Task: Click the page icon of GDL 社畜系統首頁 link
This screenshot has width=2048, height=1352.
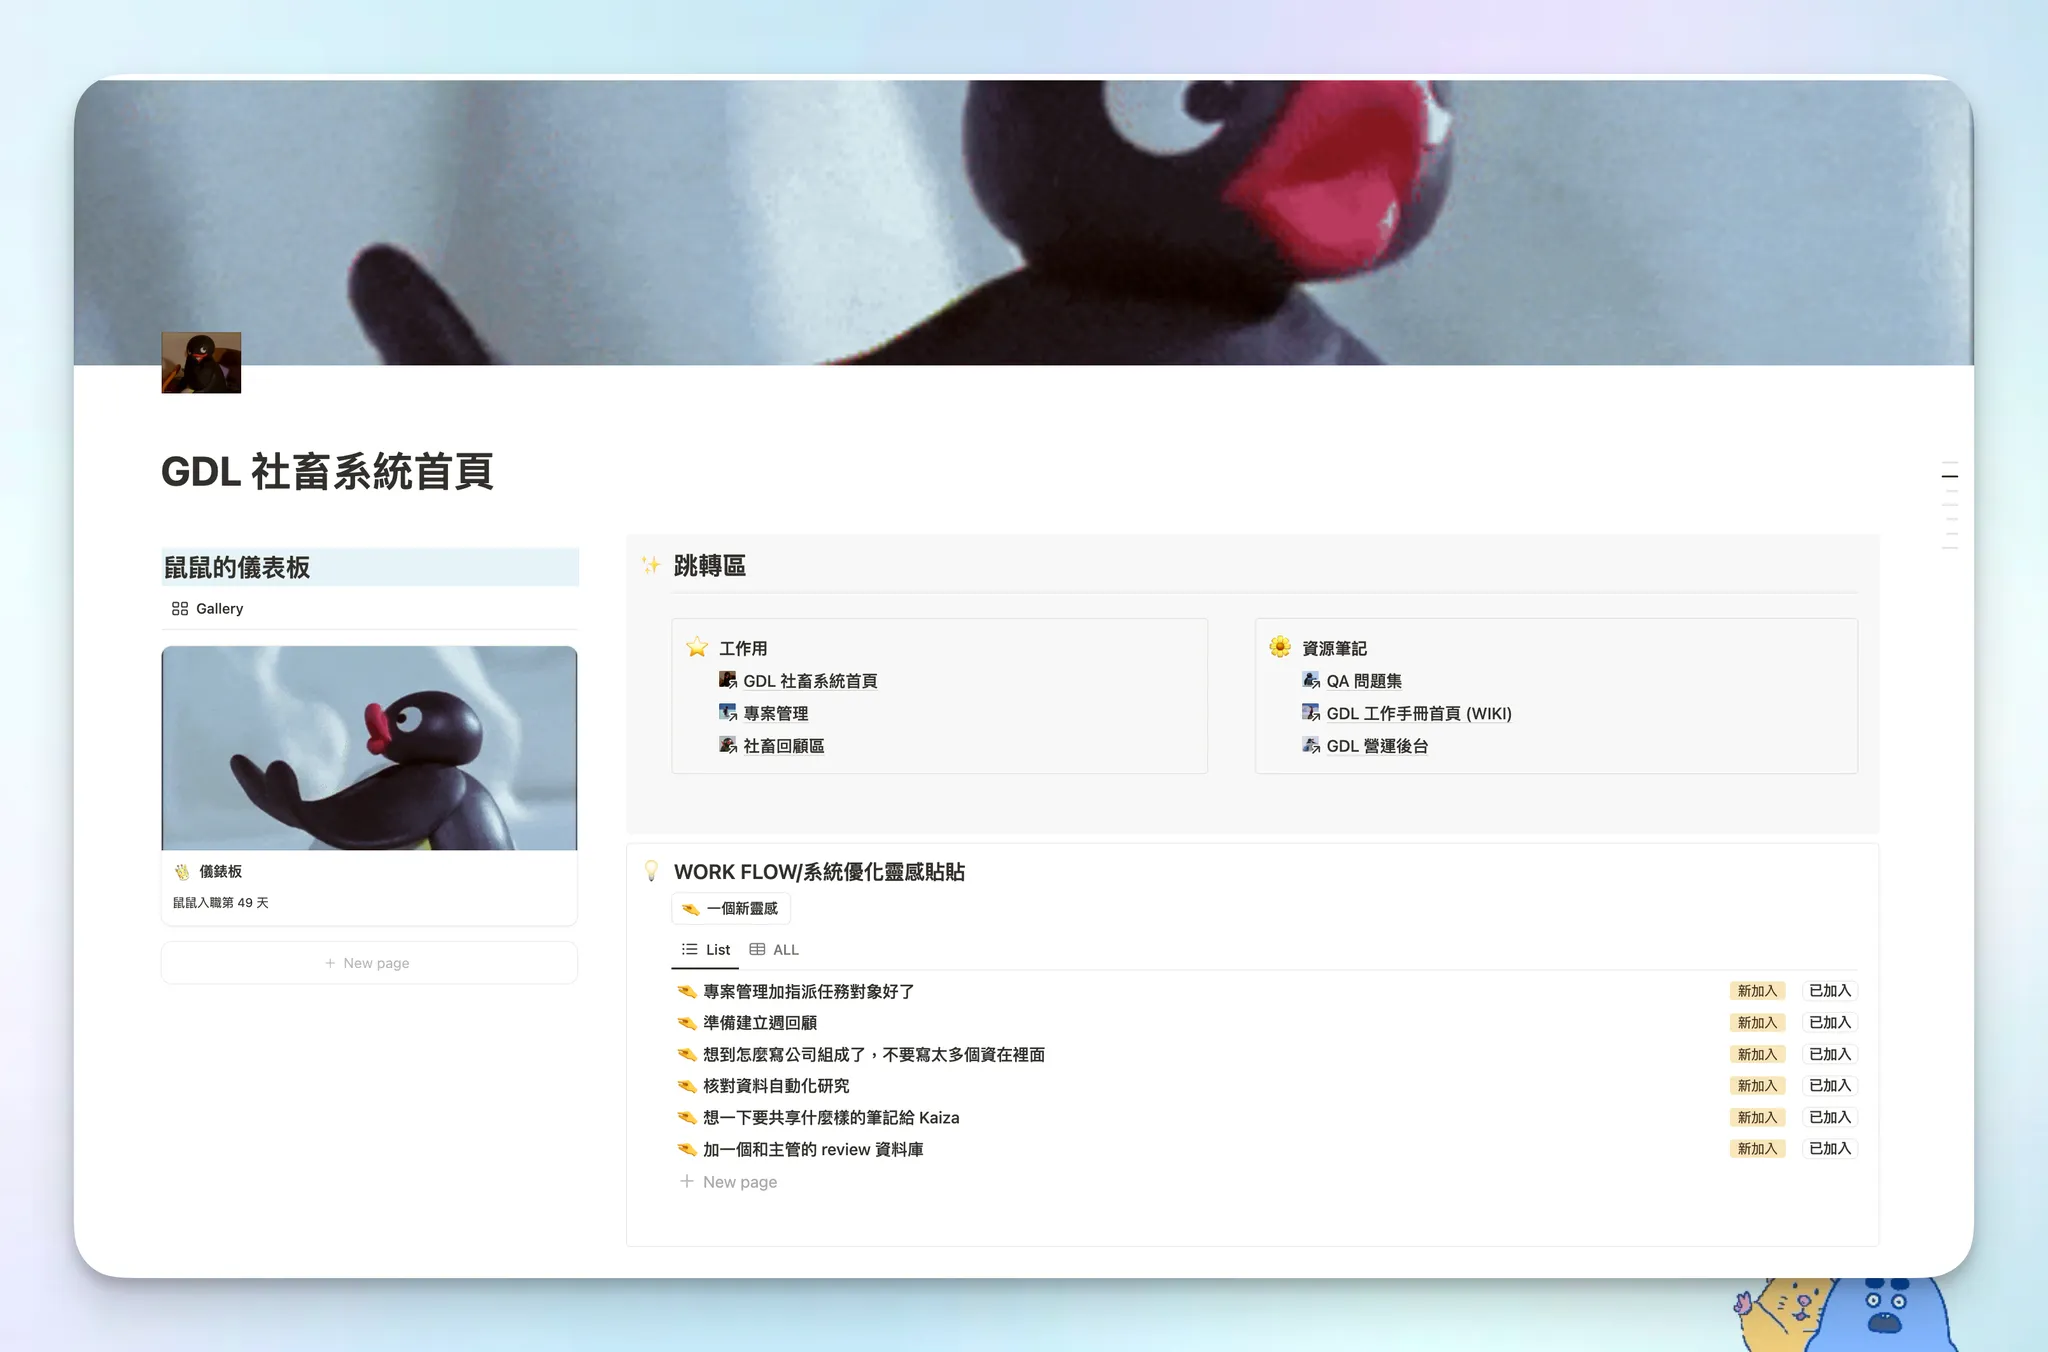Action: tap(728, 680)
